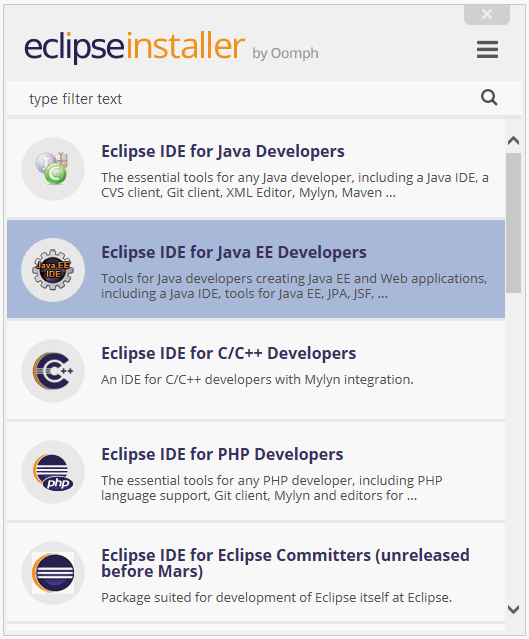
Task: Click 'Tools for Java developers creating Java EE' description
Action: click(x=294, y=286)
